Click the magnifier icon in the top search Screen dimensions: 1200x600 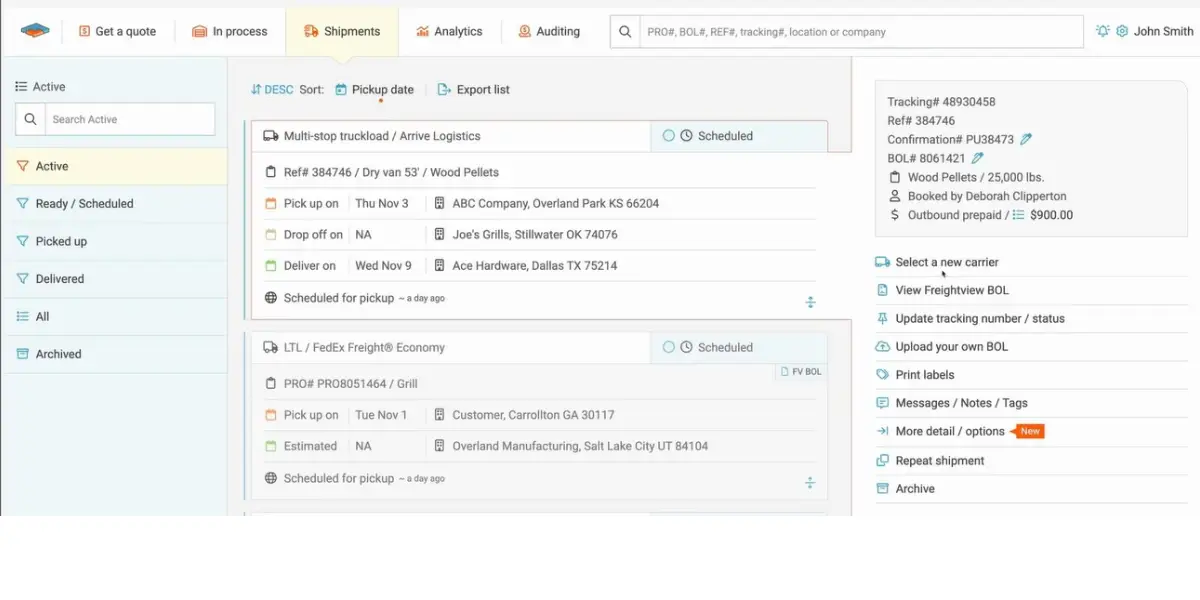point(625,32)
